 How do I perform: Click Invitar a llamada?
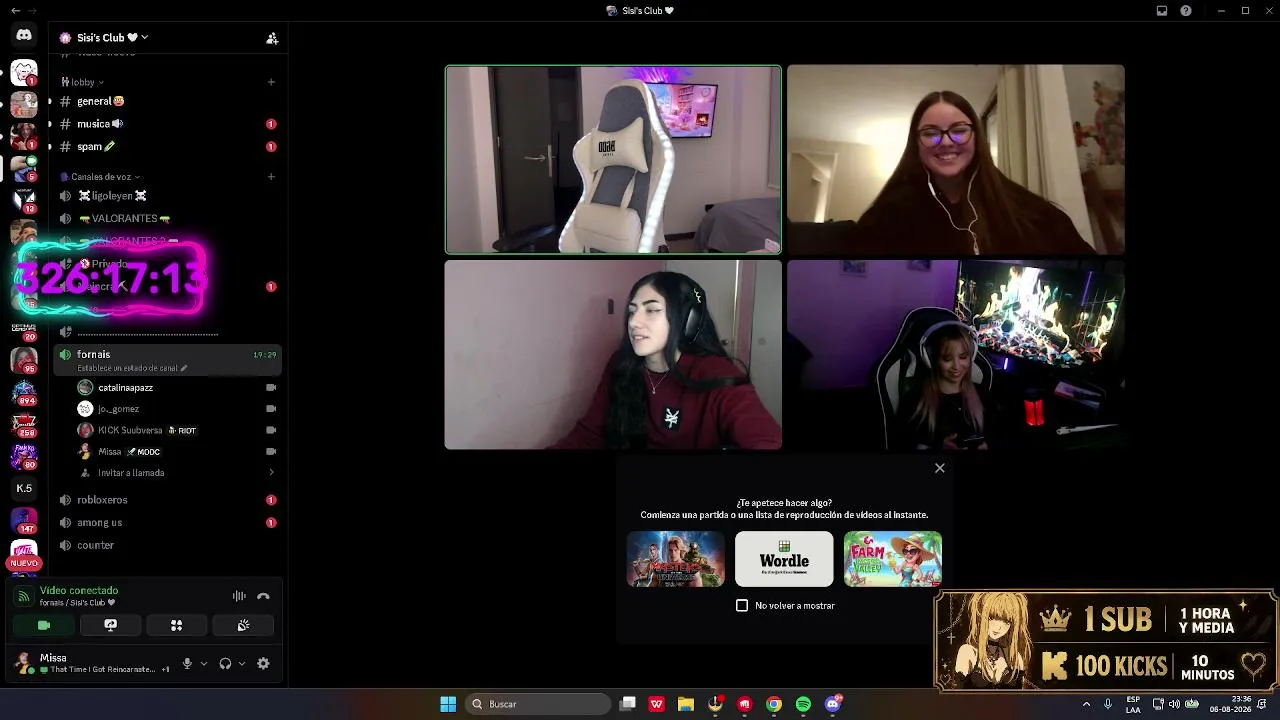point(131,473)
